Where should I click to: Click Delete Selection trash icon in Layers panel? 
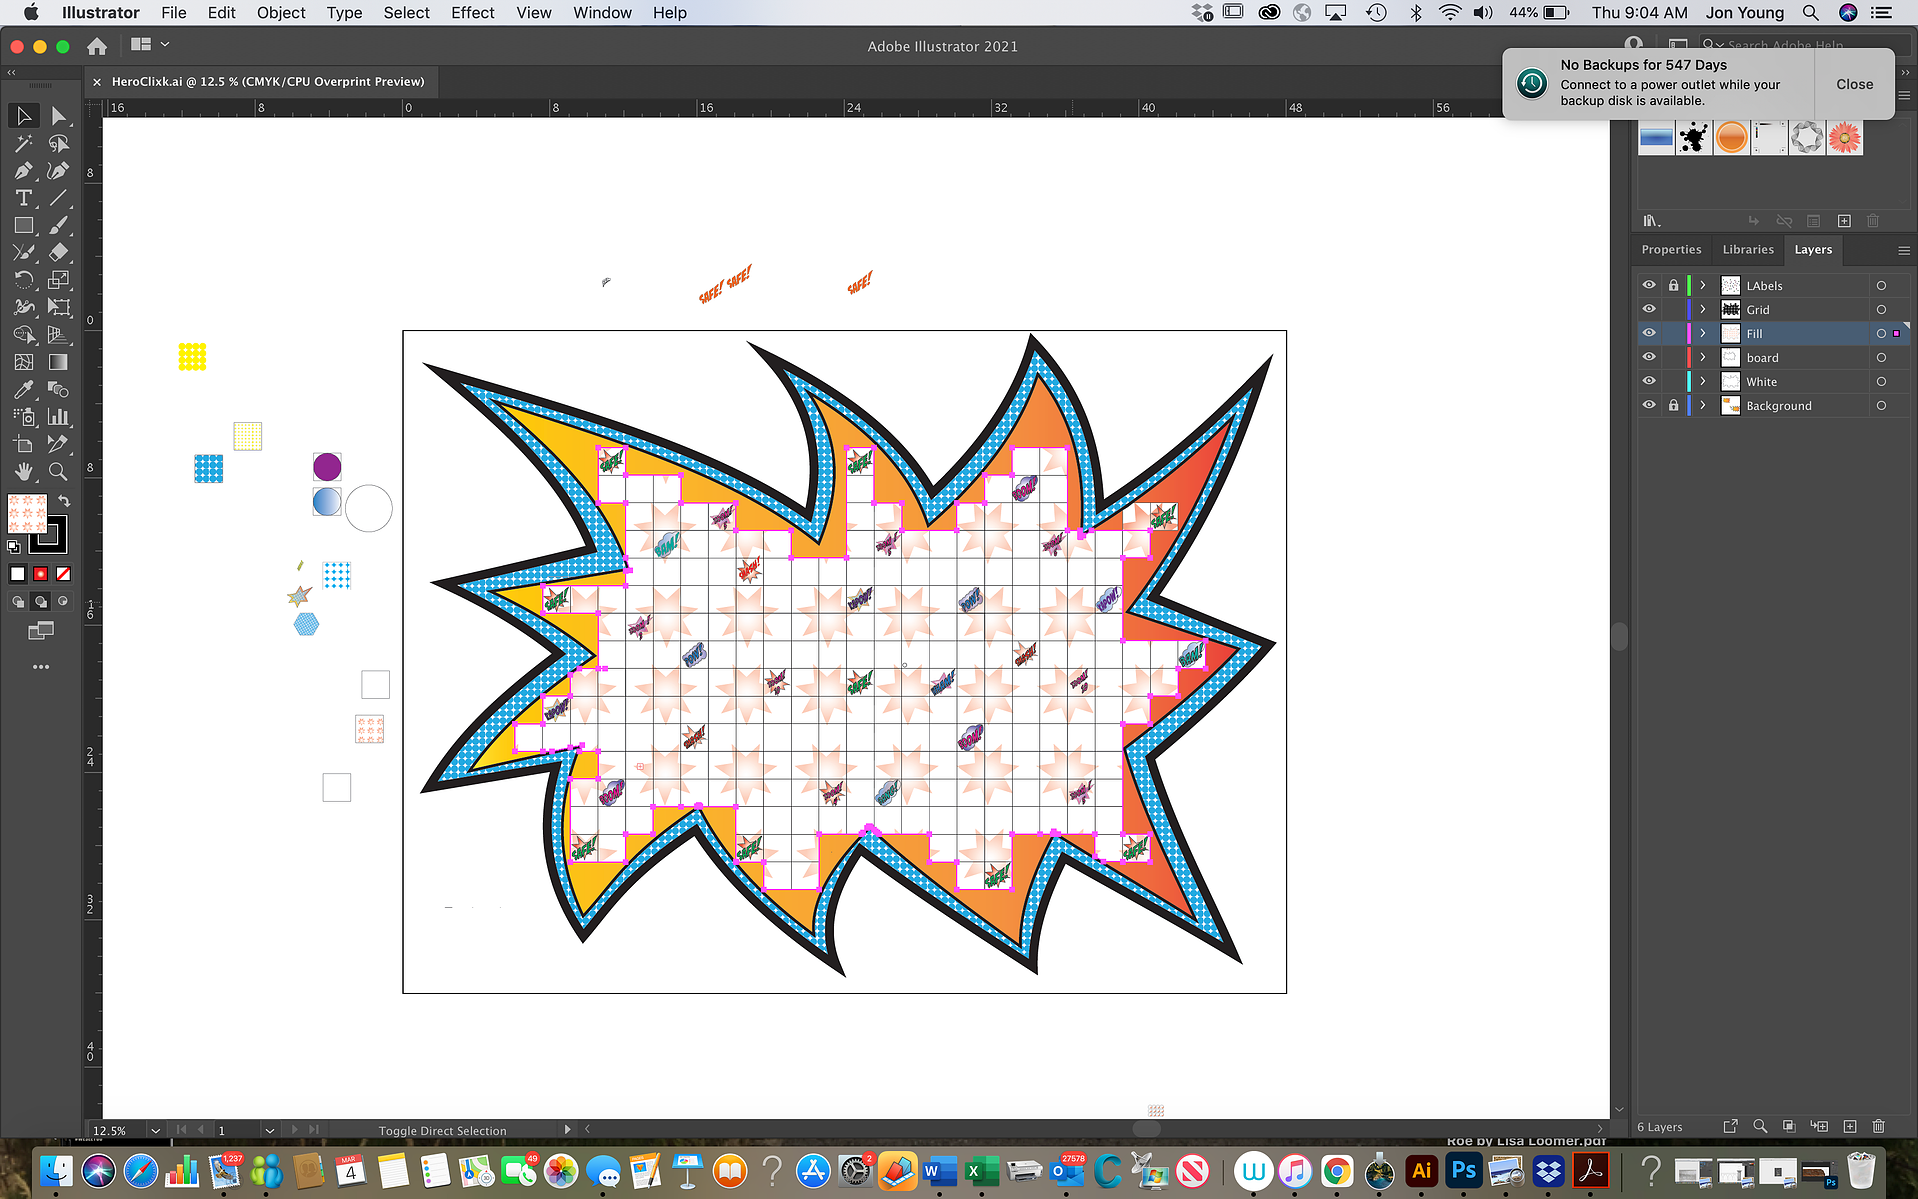tap(1878, 1126)
